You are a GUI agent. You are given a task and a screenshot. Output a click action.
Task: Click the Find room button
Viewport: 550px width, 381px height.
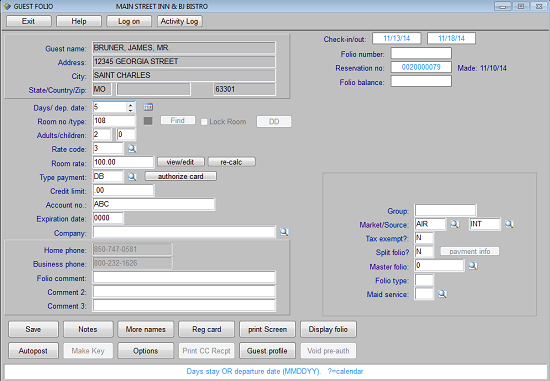(178, 120)
